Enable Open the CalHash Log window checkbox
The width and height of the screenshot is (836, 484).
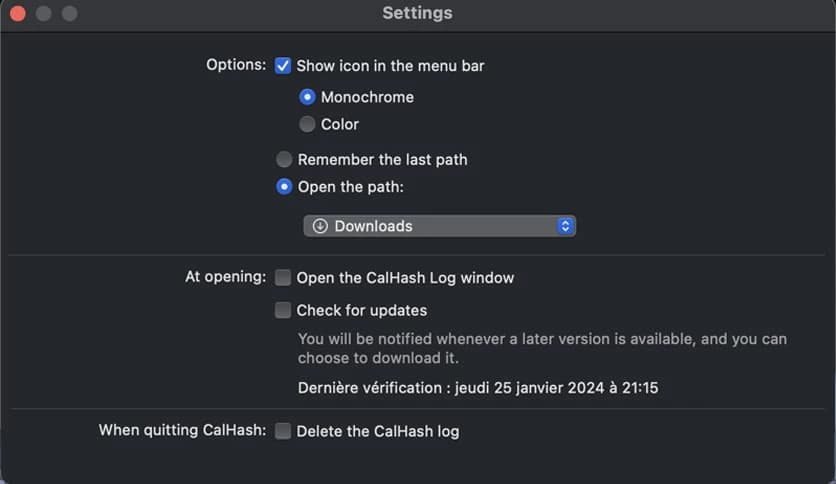(283, 278)
